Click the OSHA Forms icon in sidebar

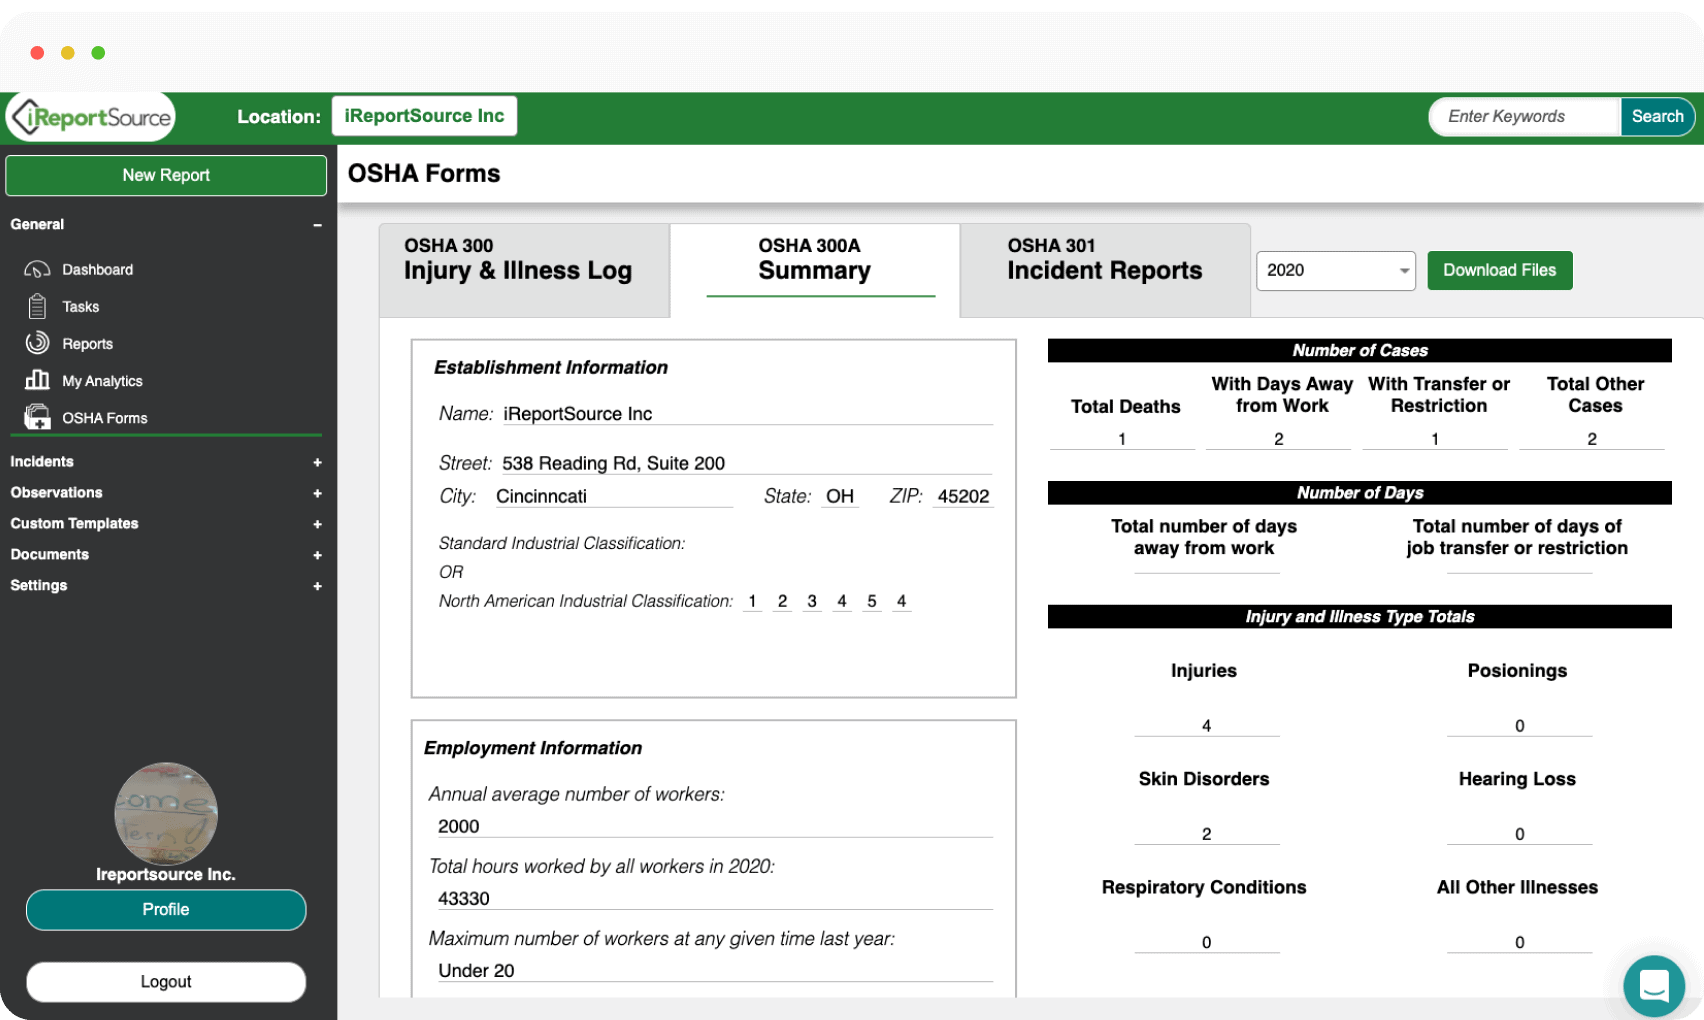37,417
